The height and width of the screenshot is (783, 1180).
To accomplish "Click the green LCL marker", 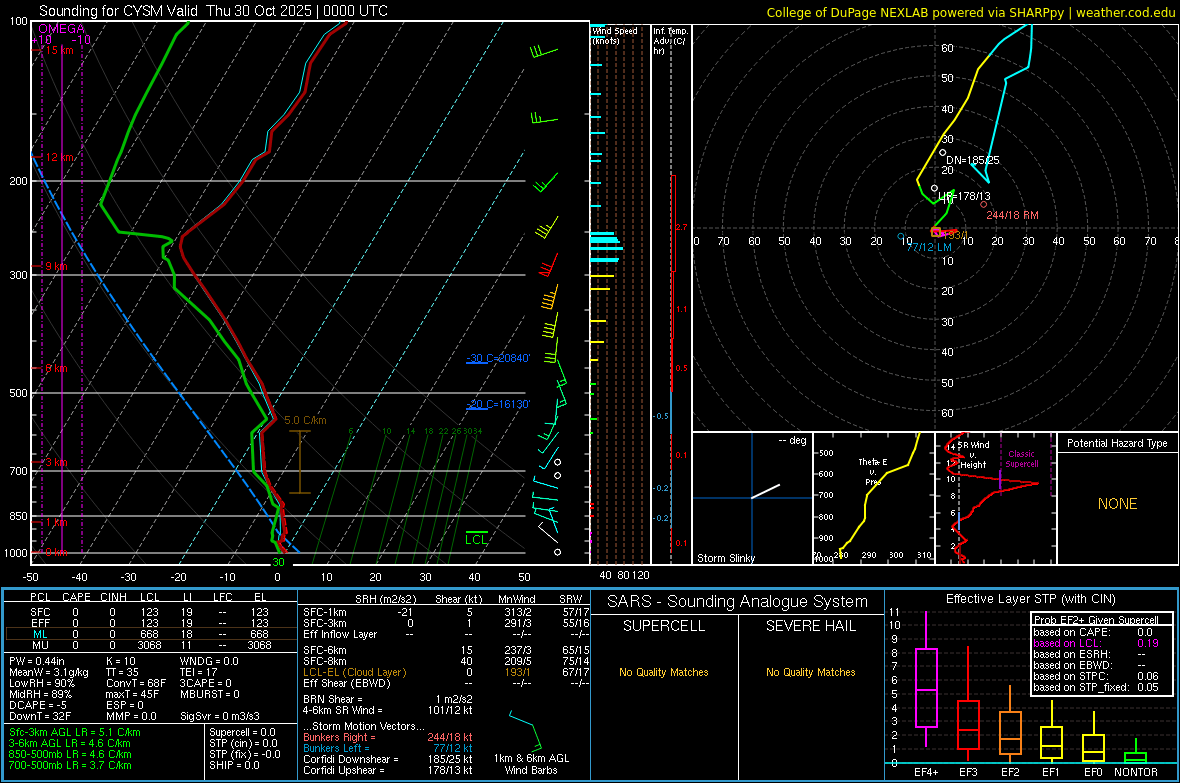I will pyautogui.click(x=476, y=539).
